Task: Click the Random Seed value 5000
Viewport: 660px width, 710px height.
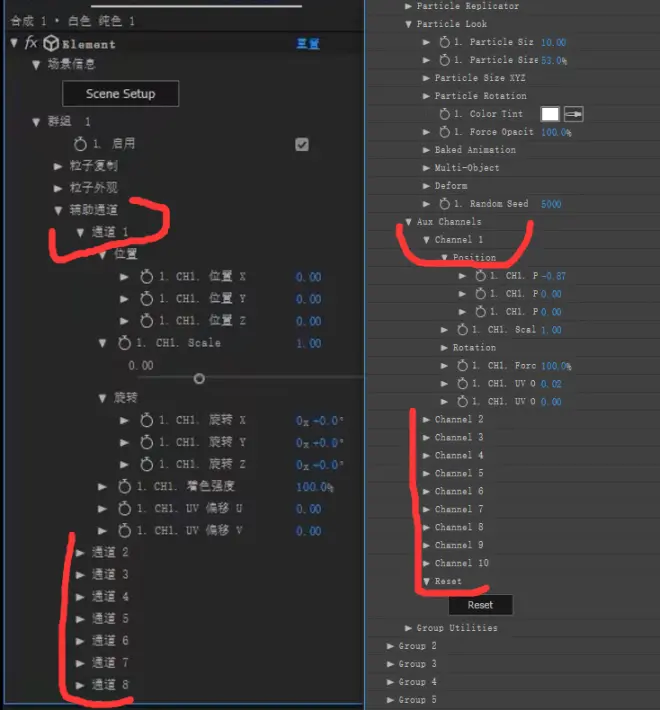Action: pos(551,204)
